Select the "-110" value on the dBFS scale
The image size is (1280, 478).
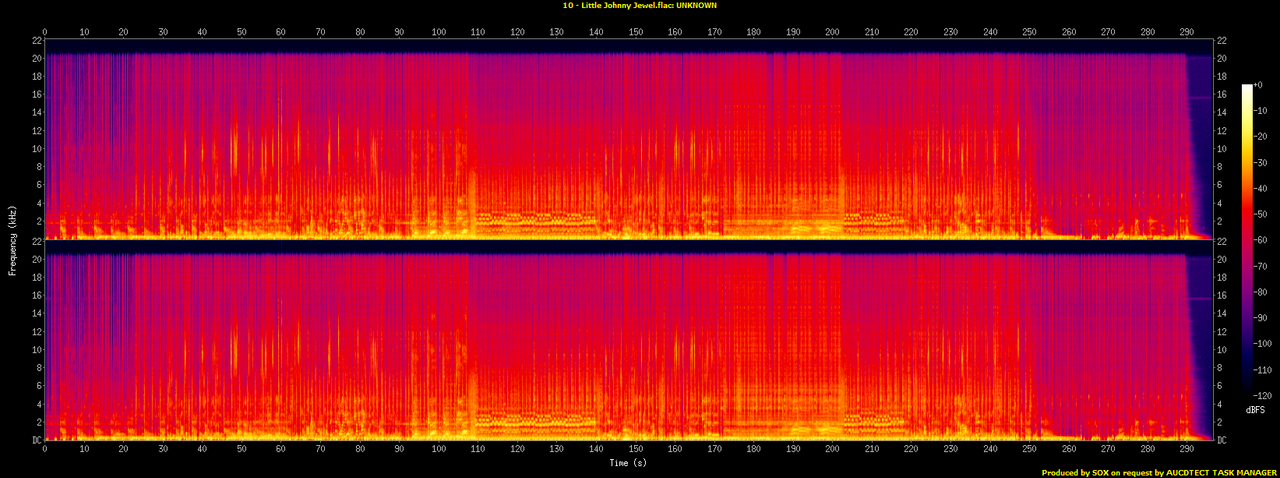point(1263,368)
